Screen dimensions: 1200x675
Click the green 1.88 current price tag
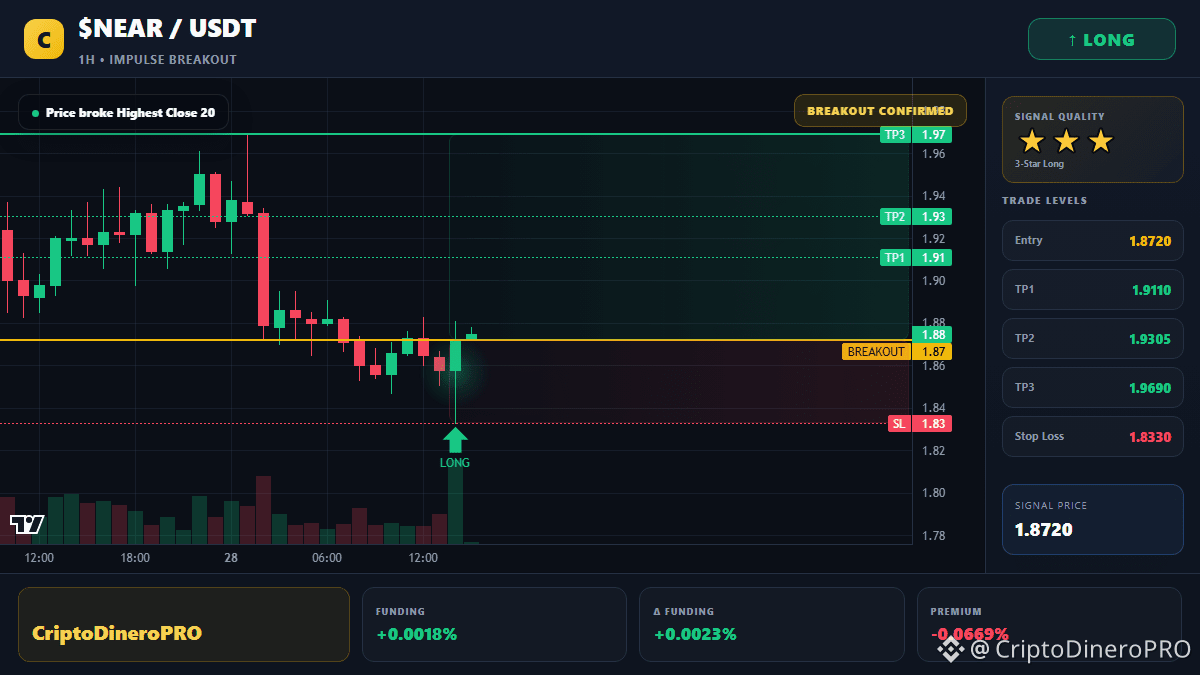[932, 335]
